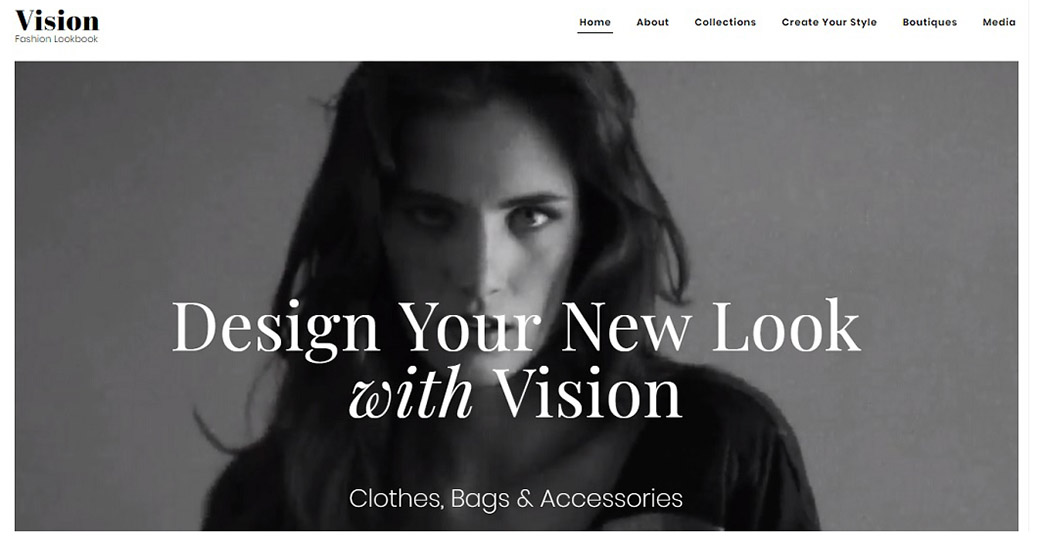
Task: Click the Vision site logo
Action: click(x=57, y=21)
